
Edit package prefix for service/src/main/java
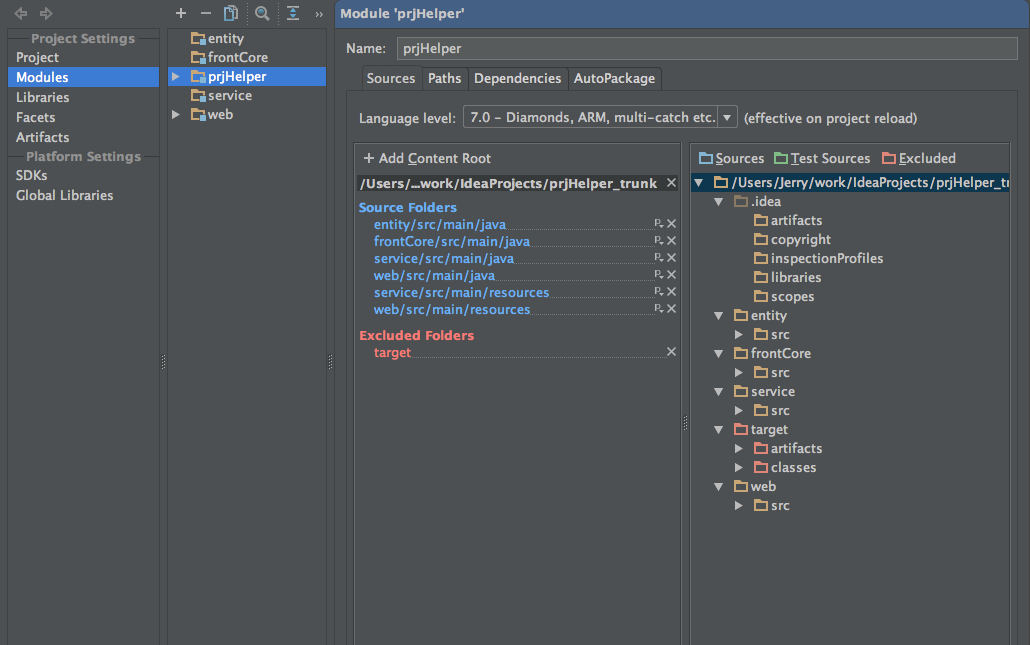point(659,258)
